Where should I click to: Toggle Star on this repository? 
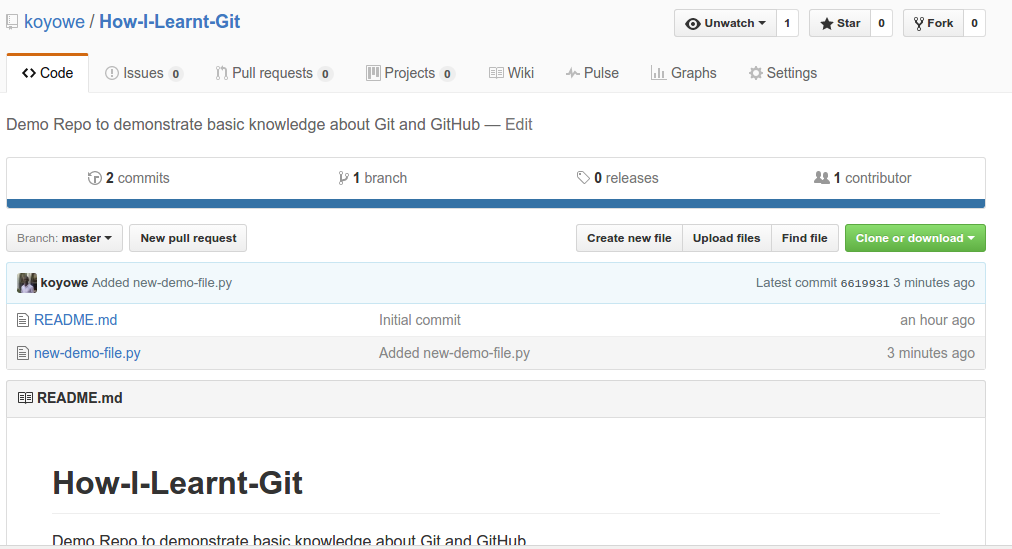pyautogui.click(x=840, y=23)
